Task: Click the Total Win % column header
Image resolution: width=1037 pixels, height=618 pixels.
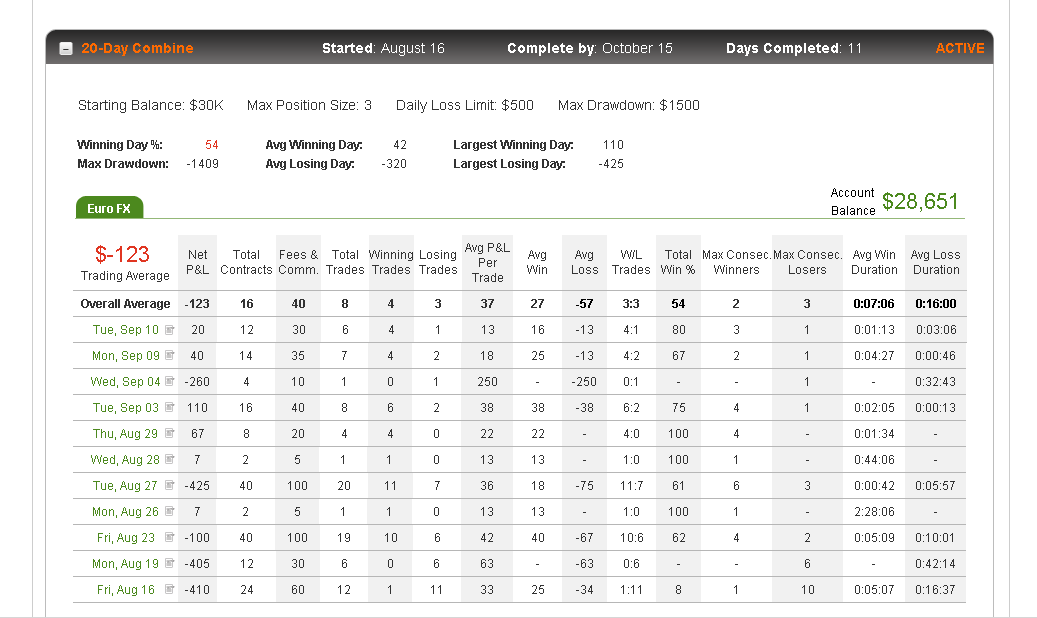Action: 678,262
